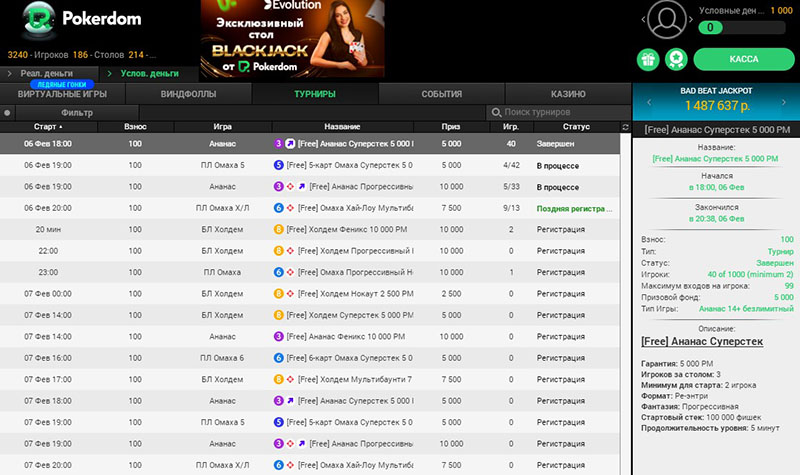Select the 20 мин Холдем Феникс 10 000 PM row
The height and width of the screenshot is (475, 800).
(310, 230)
